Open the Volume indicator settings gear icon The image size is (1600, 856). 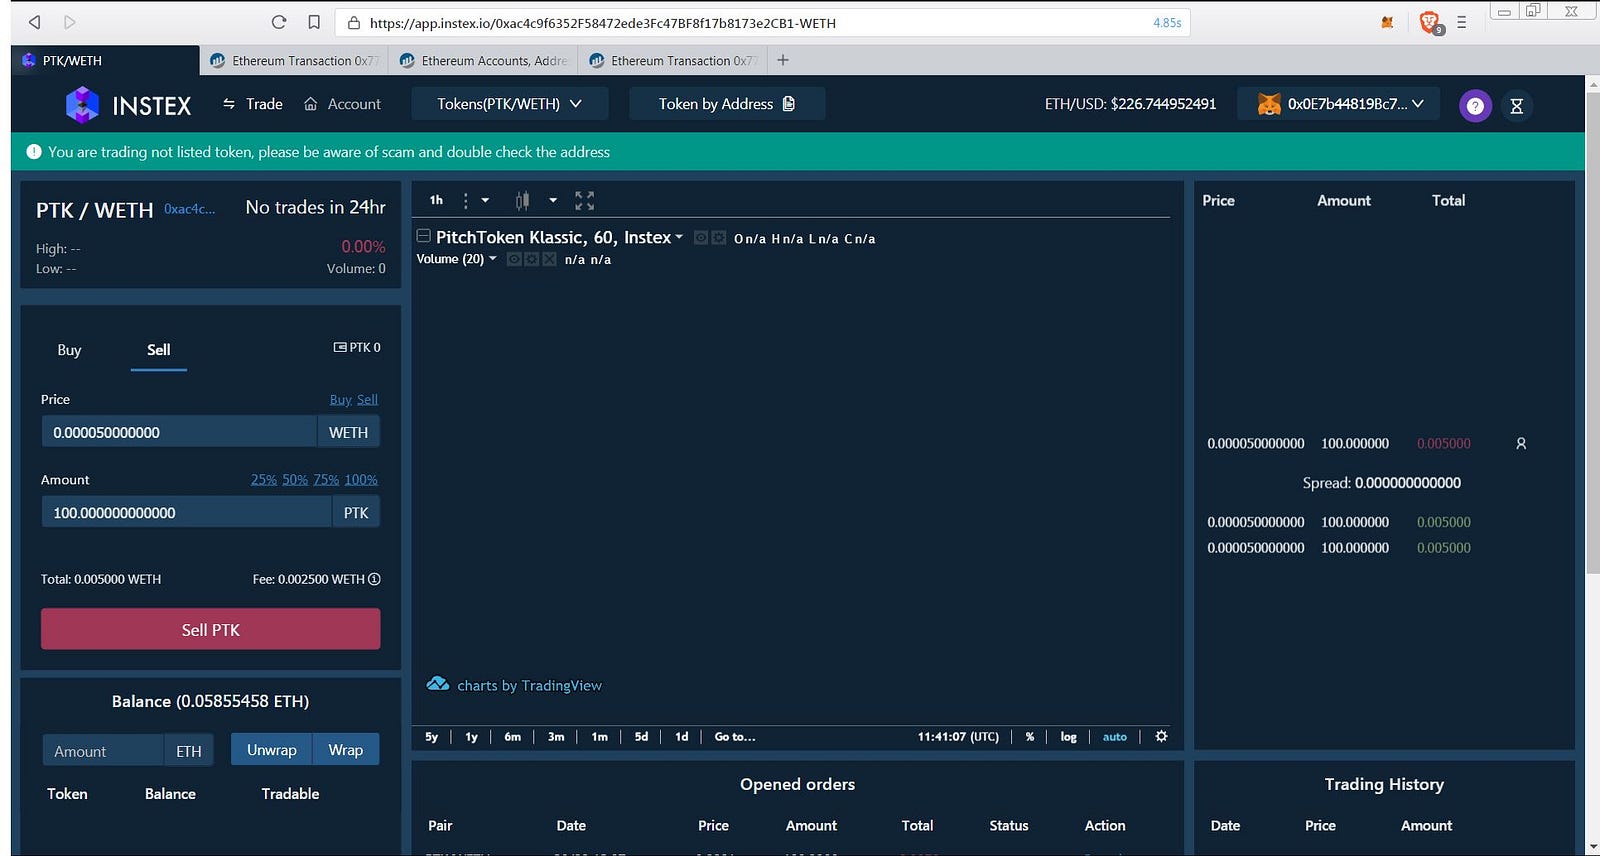tap(531, 259)
